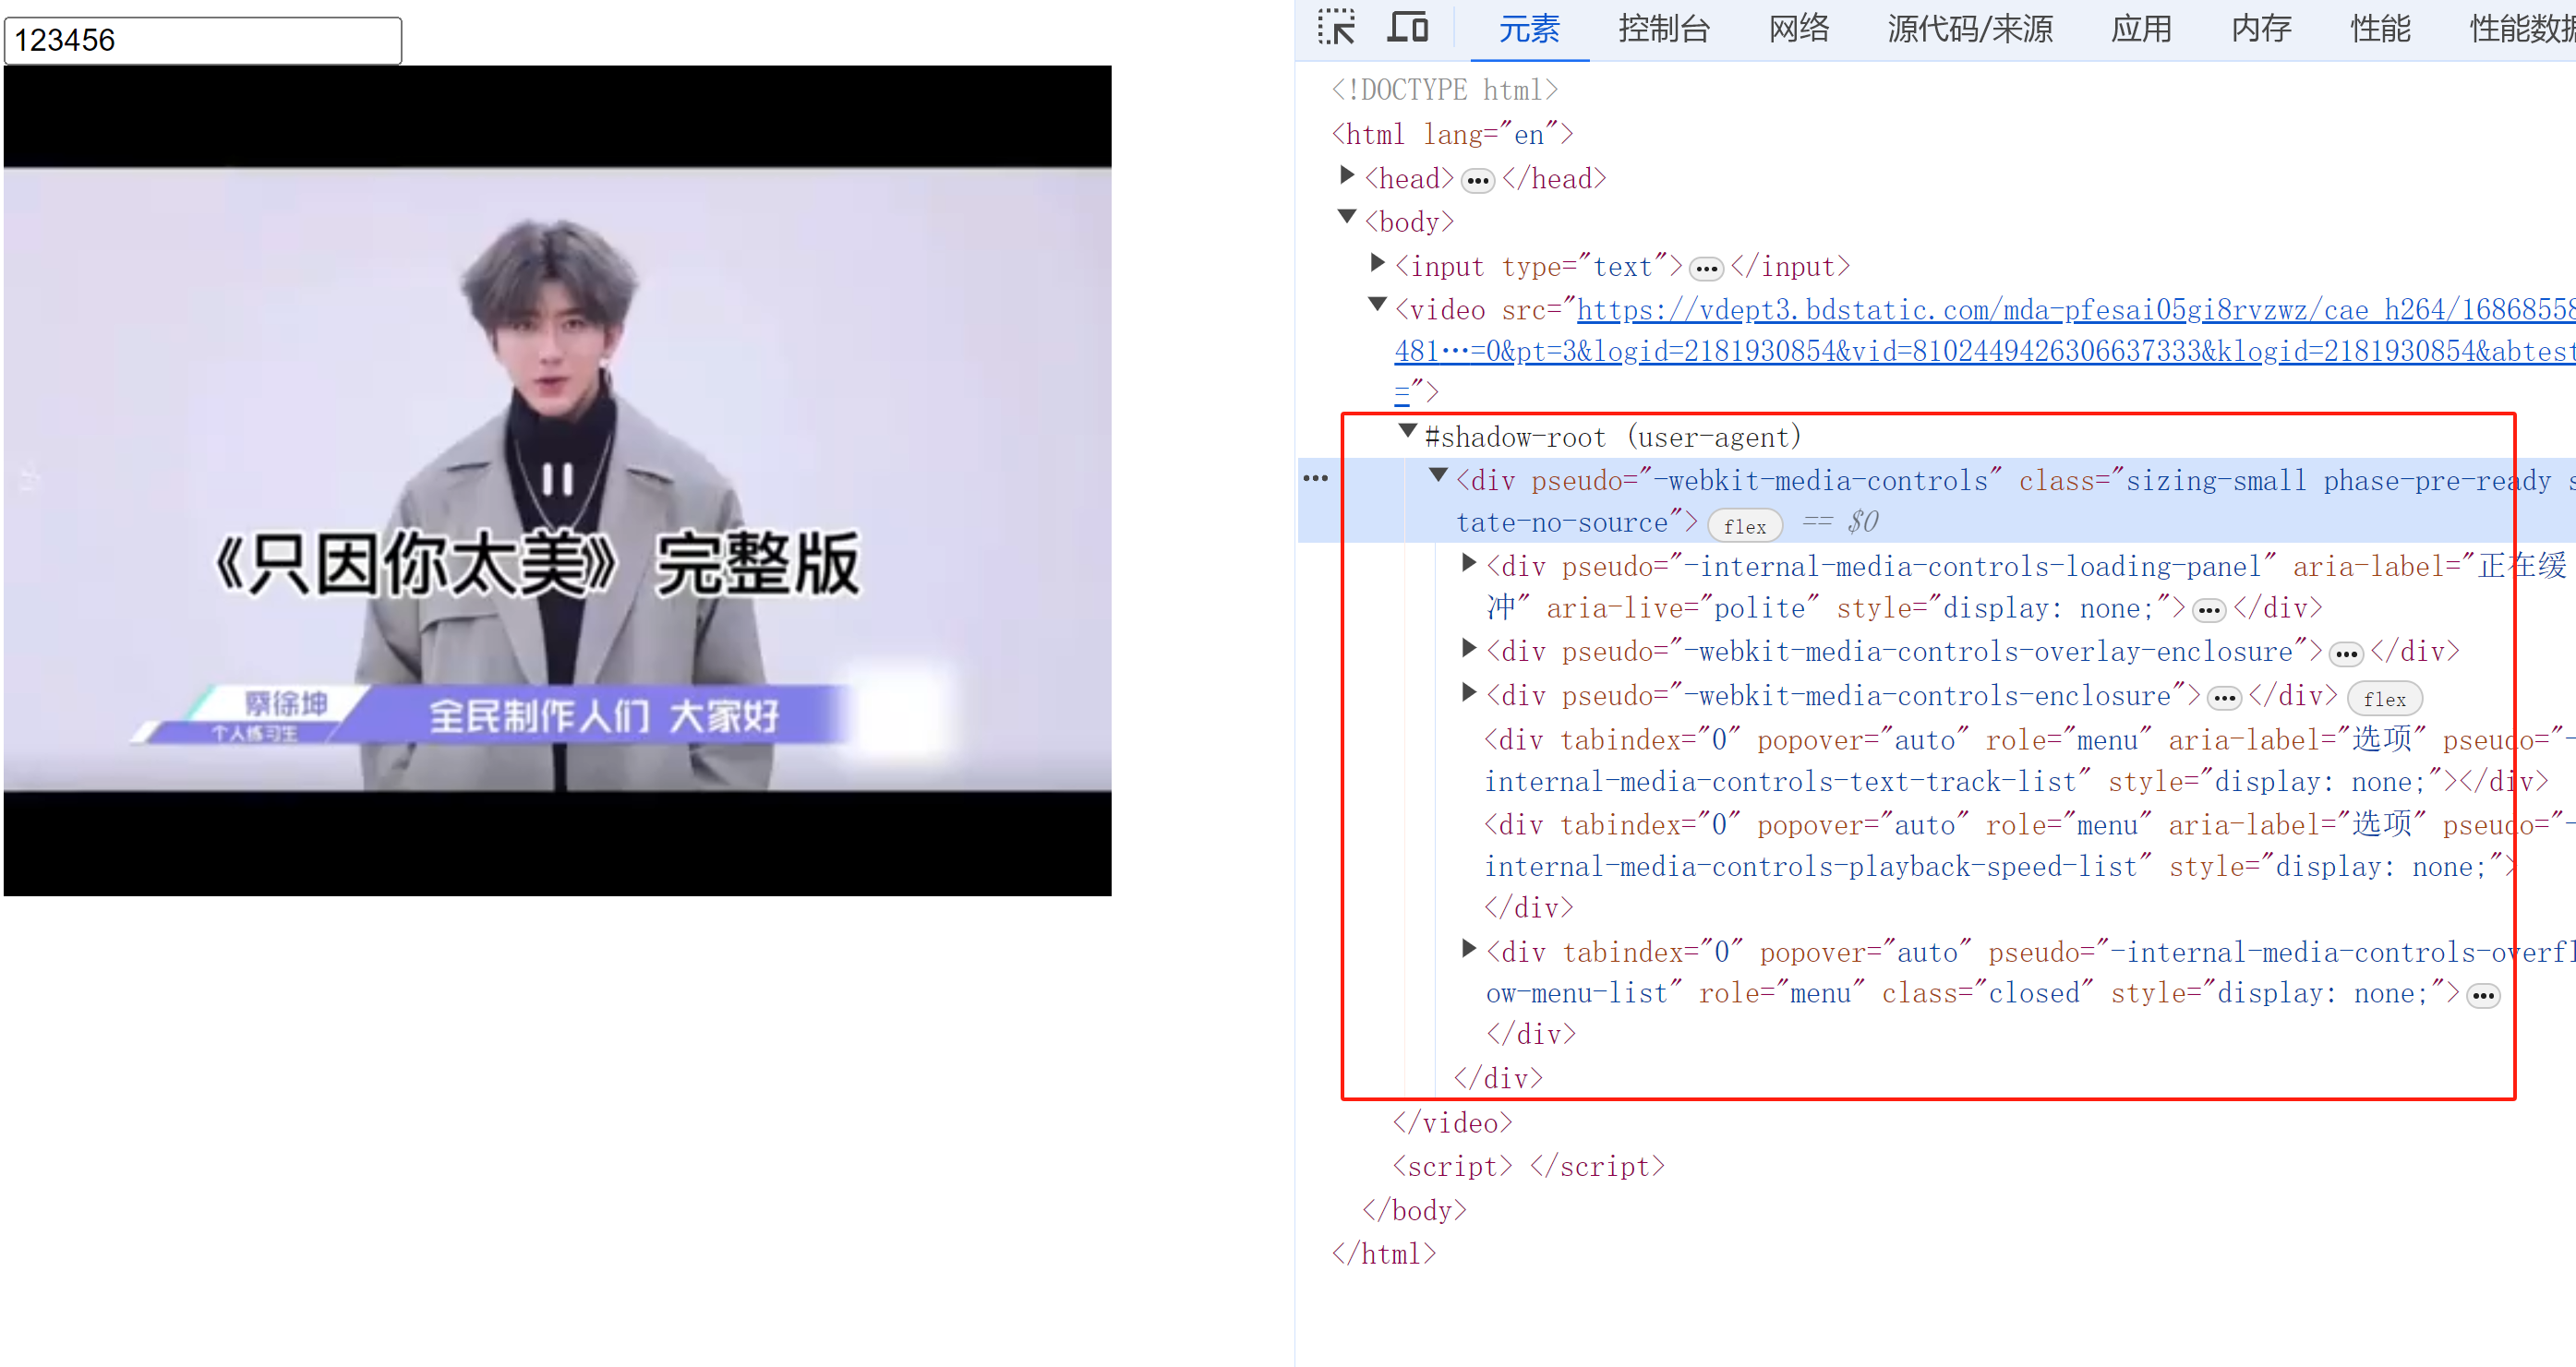Click the #shadow-root (user-agent) label
The width and height of the screenshot is (2576, 1367).
1612,437
